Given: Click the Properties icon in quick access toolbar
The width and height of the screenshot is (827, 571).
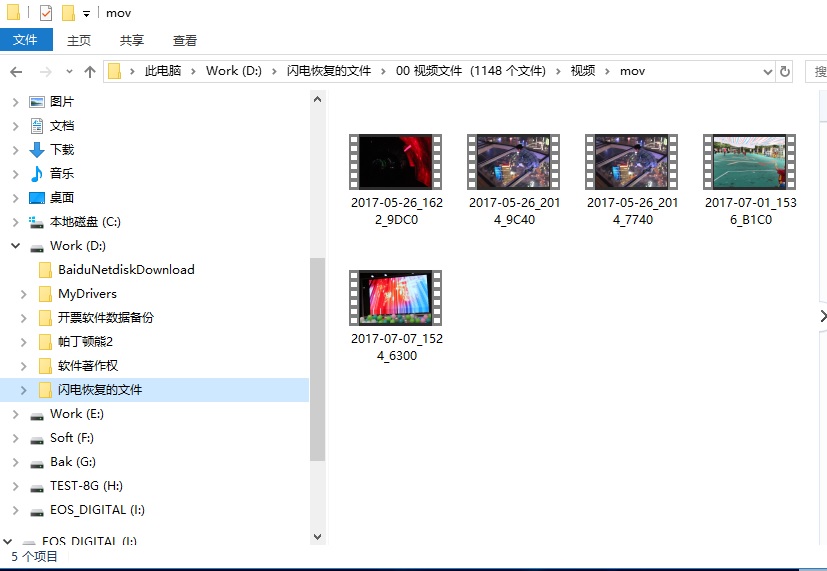Looking at the screenshot, I should pos(46,13).
